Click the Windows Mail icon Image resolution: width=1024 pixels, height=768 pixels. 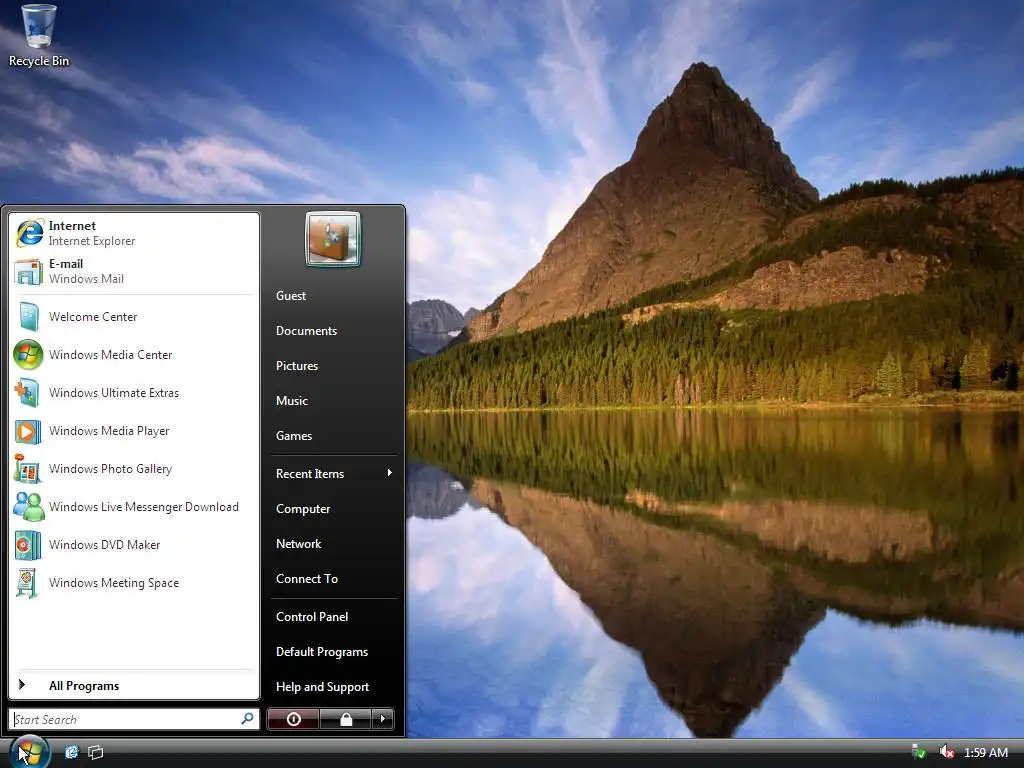tap(29, 271)
